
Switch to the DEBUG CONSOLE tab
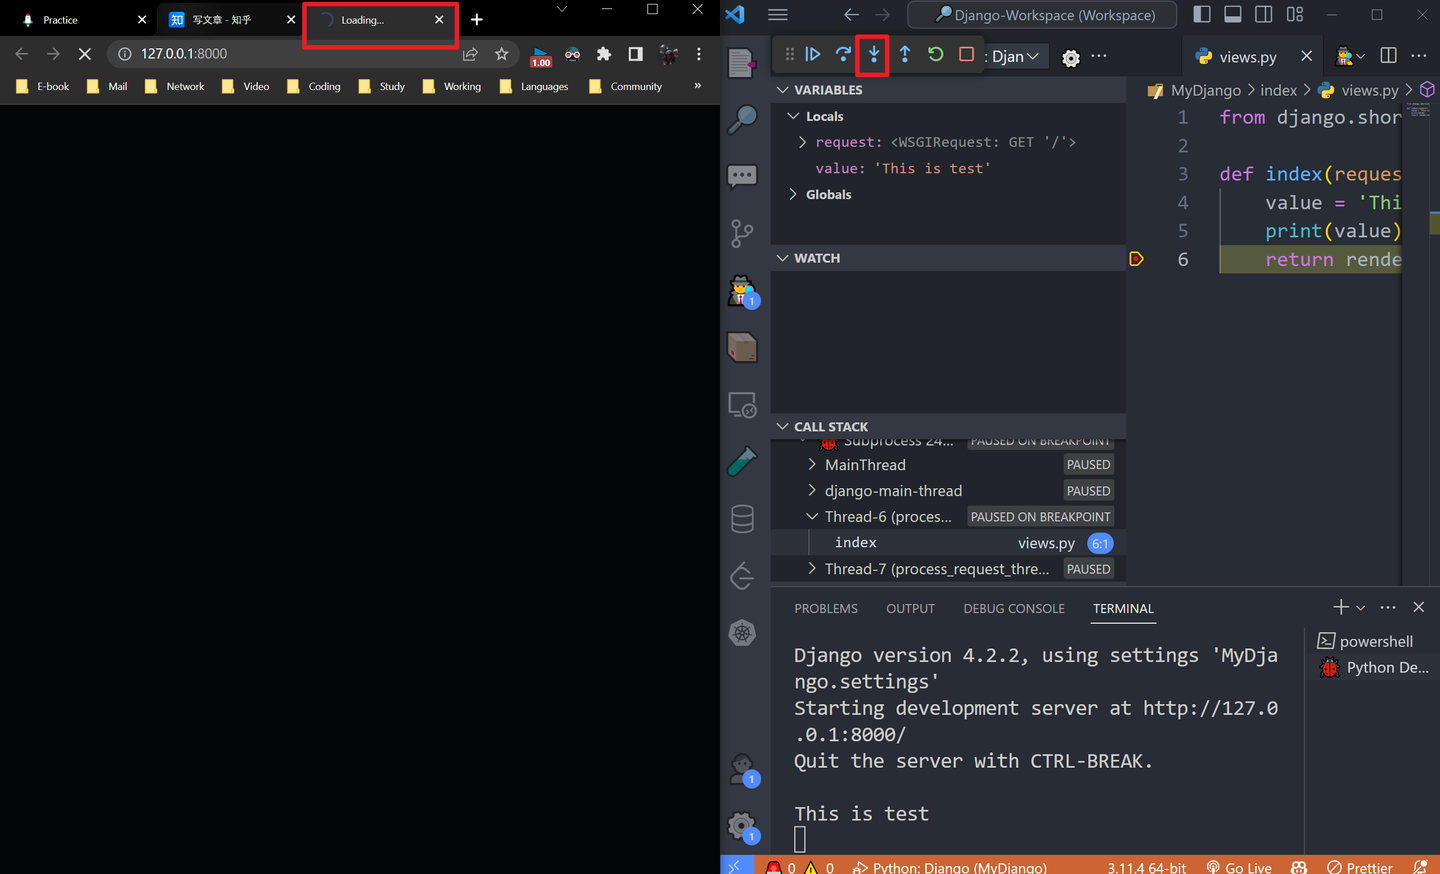pyautogui.click(x=1013, y=608)
